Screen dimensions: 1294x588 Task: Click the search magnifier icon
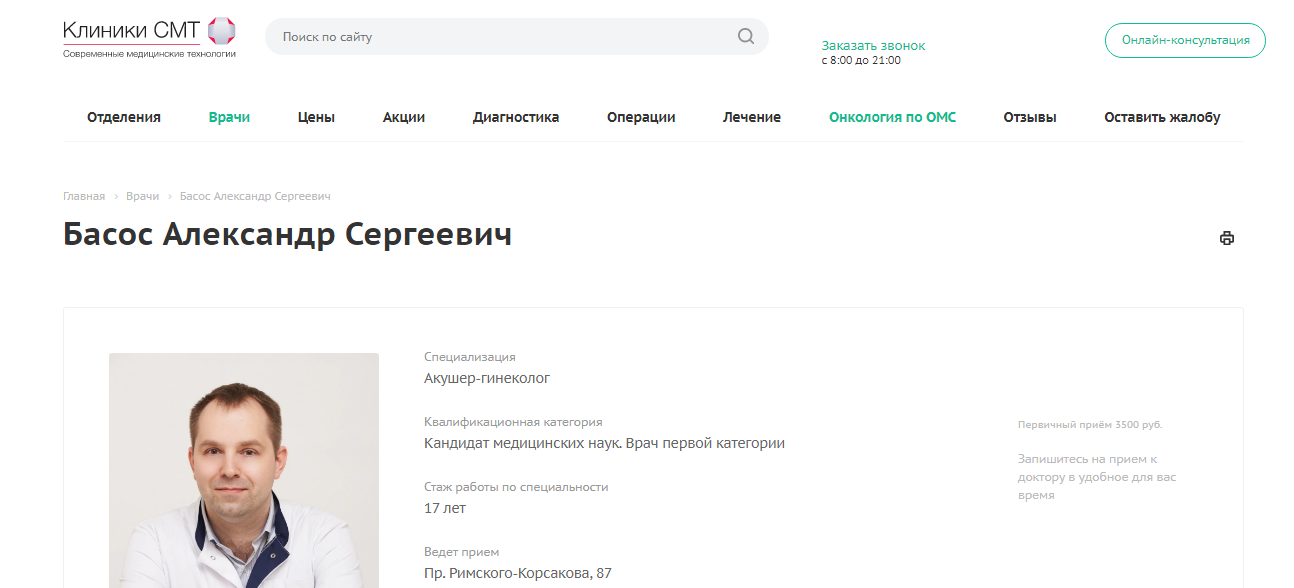[x=746, y=37]
